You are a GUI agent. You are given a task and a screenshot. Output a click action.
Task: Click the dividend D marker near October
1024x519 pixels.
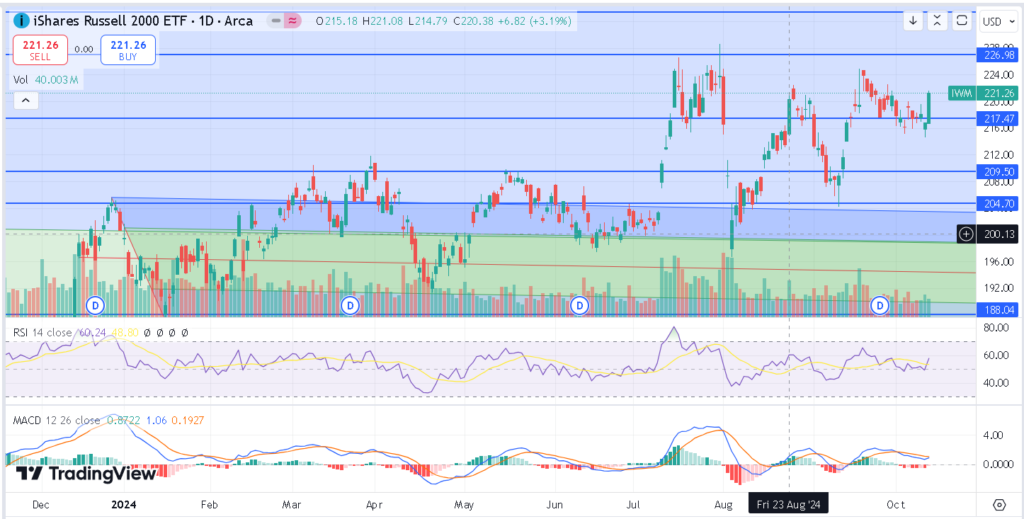coord(881,305)
